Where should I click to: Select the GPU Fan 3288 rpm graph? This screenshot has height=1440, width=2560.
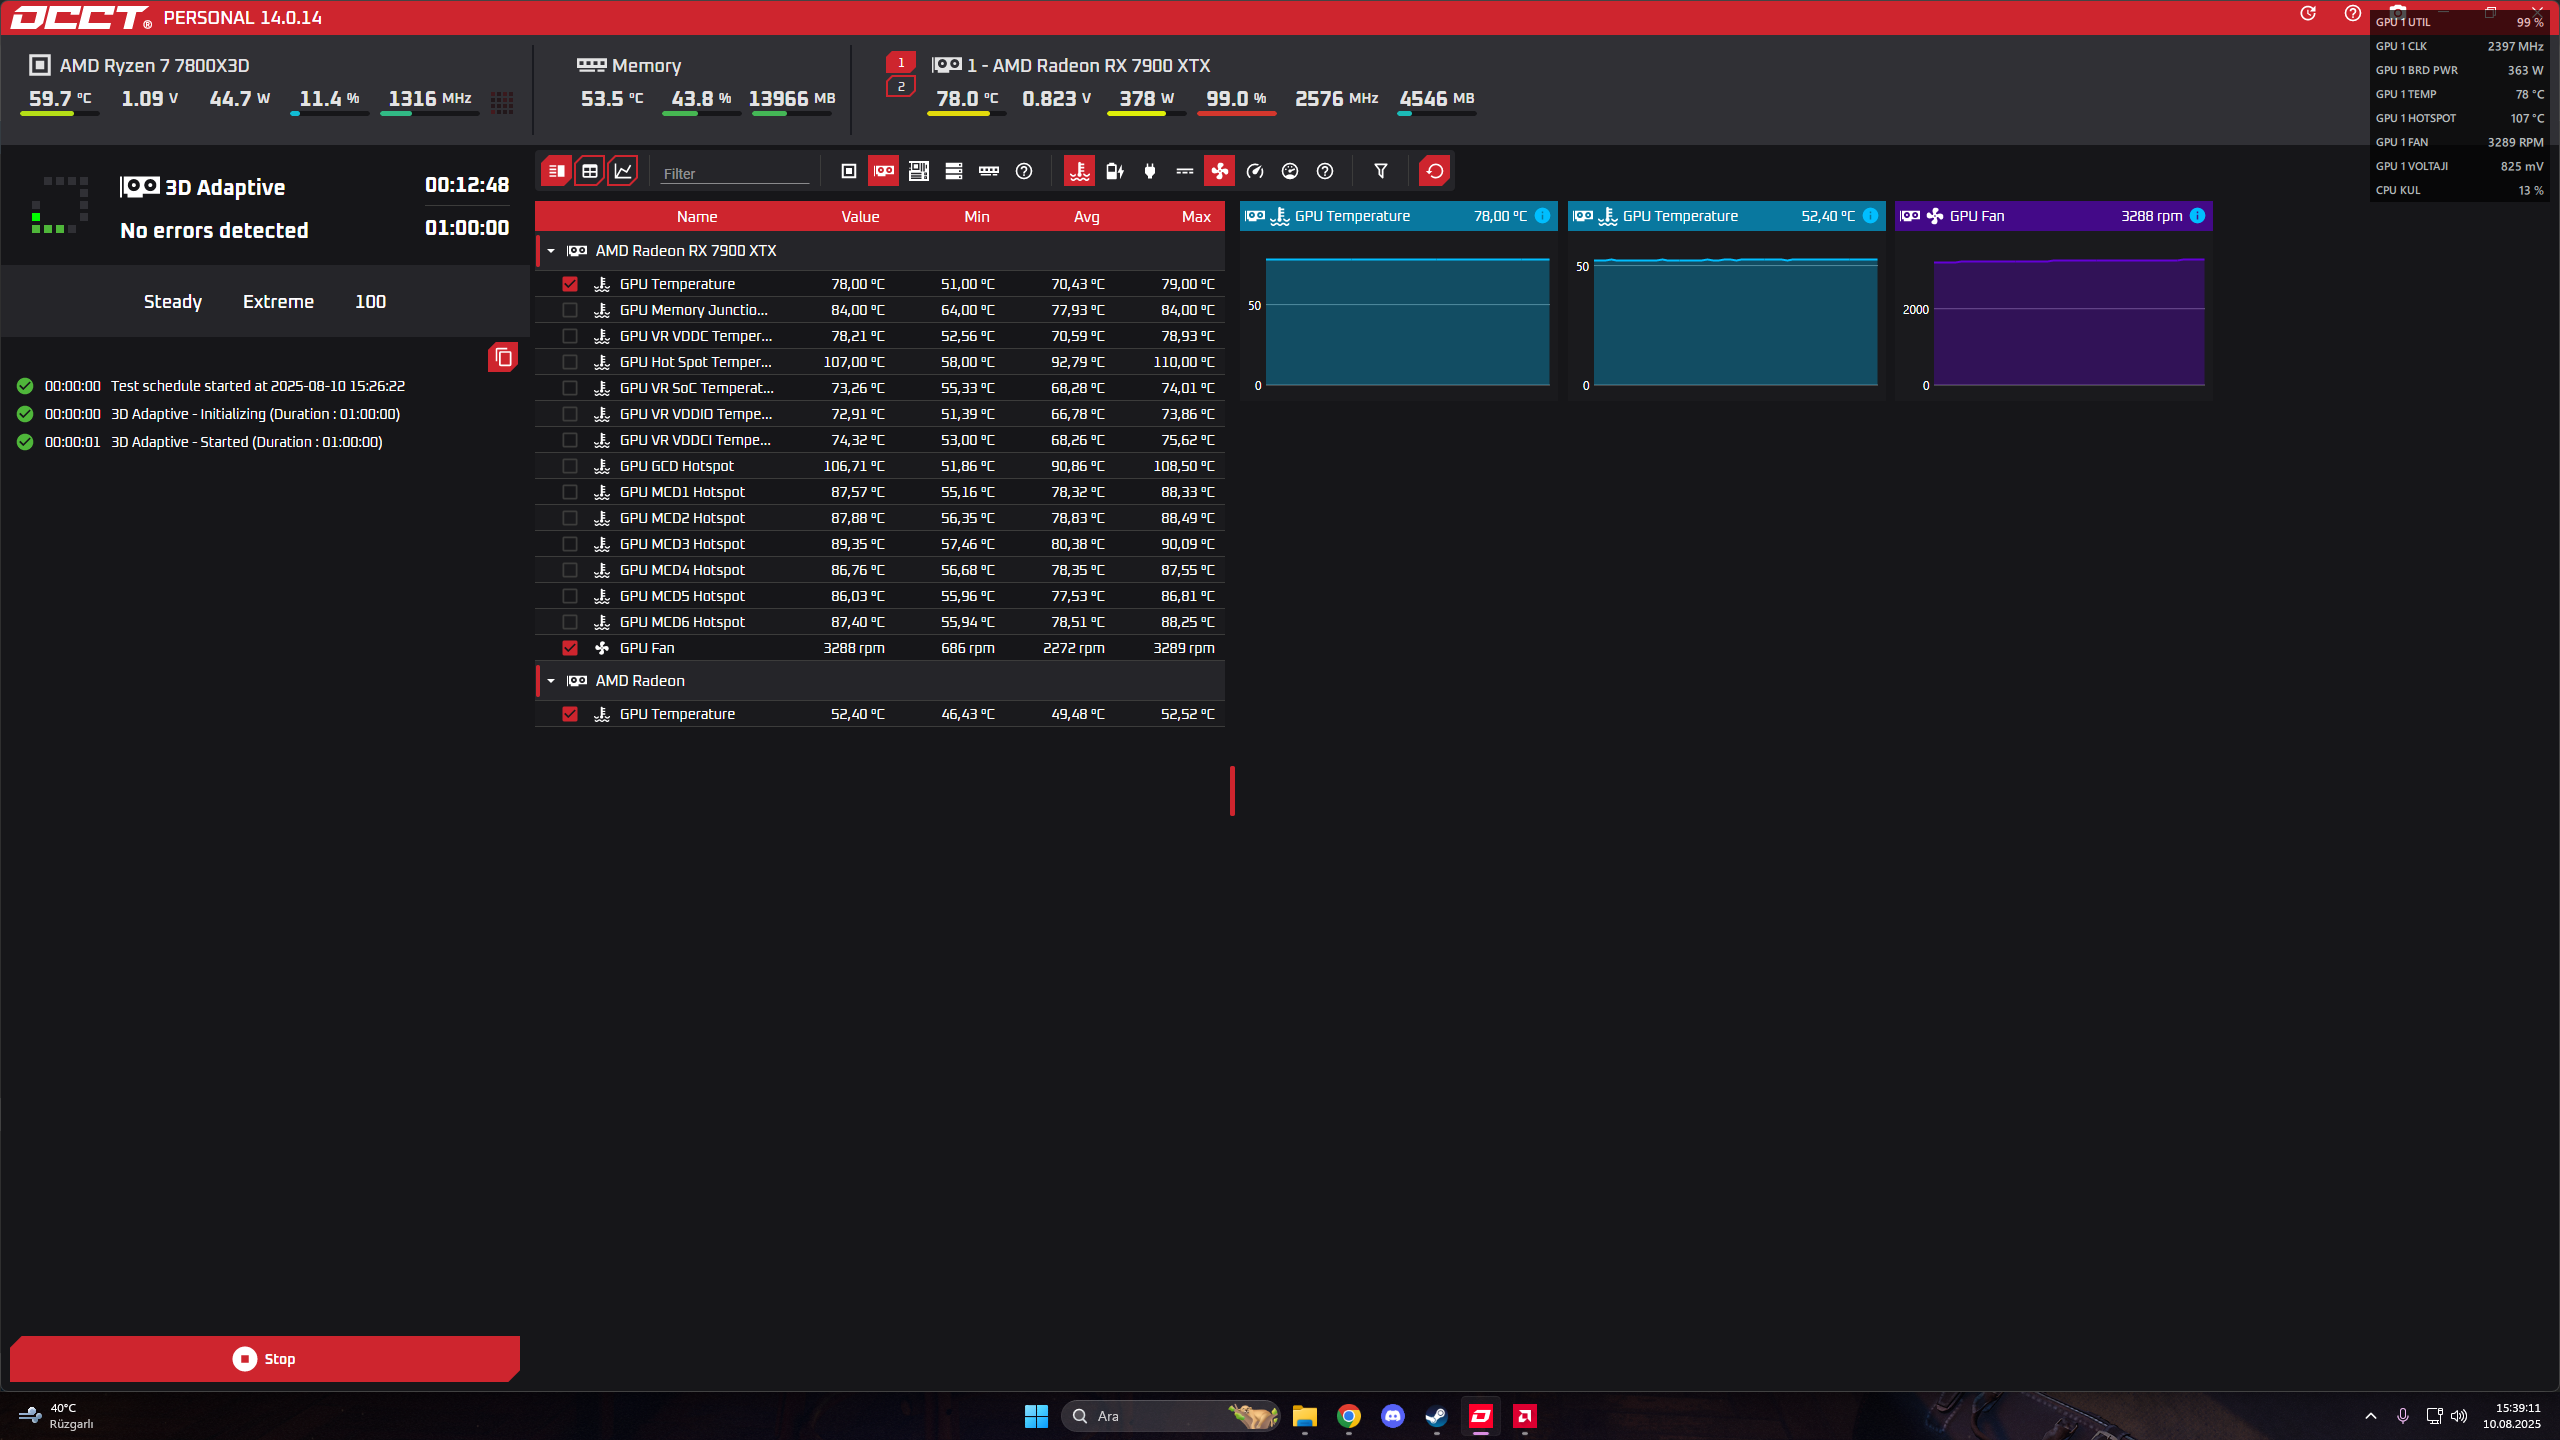click(2054, 300)
